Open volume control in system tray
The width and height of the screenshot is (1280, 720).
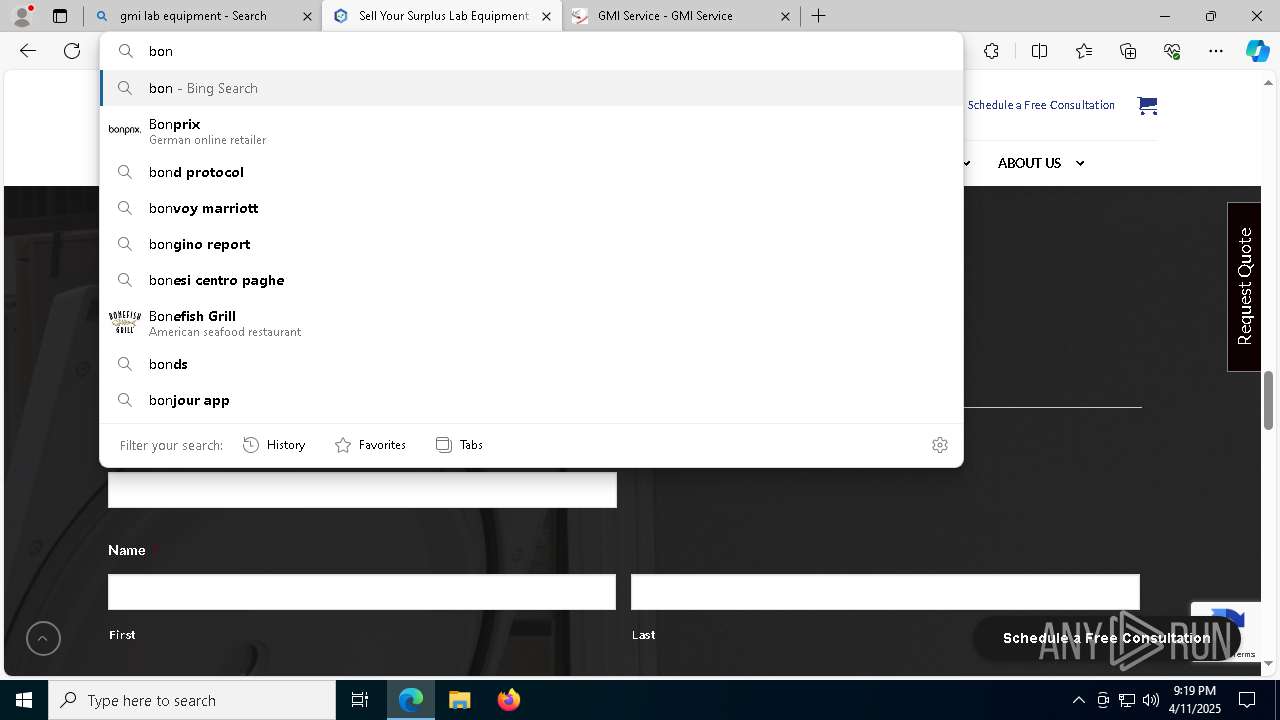[x=1150, y=700]
